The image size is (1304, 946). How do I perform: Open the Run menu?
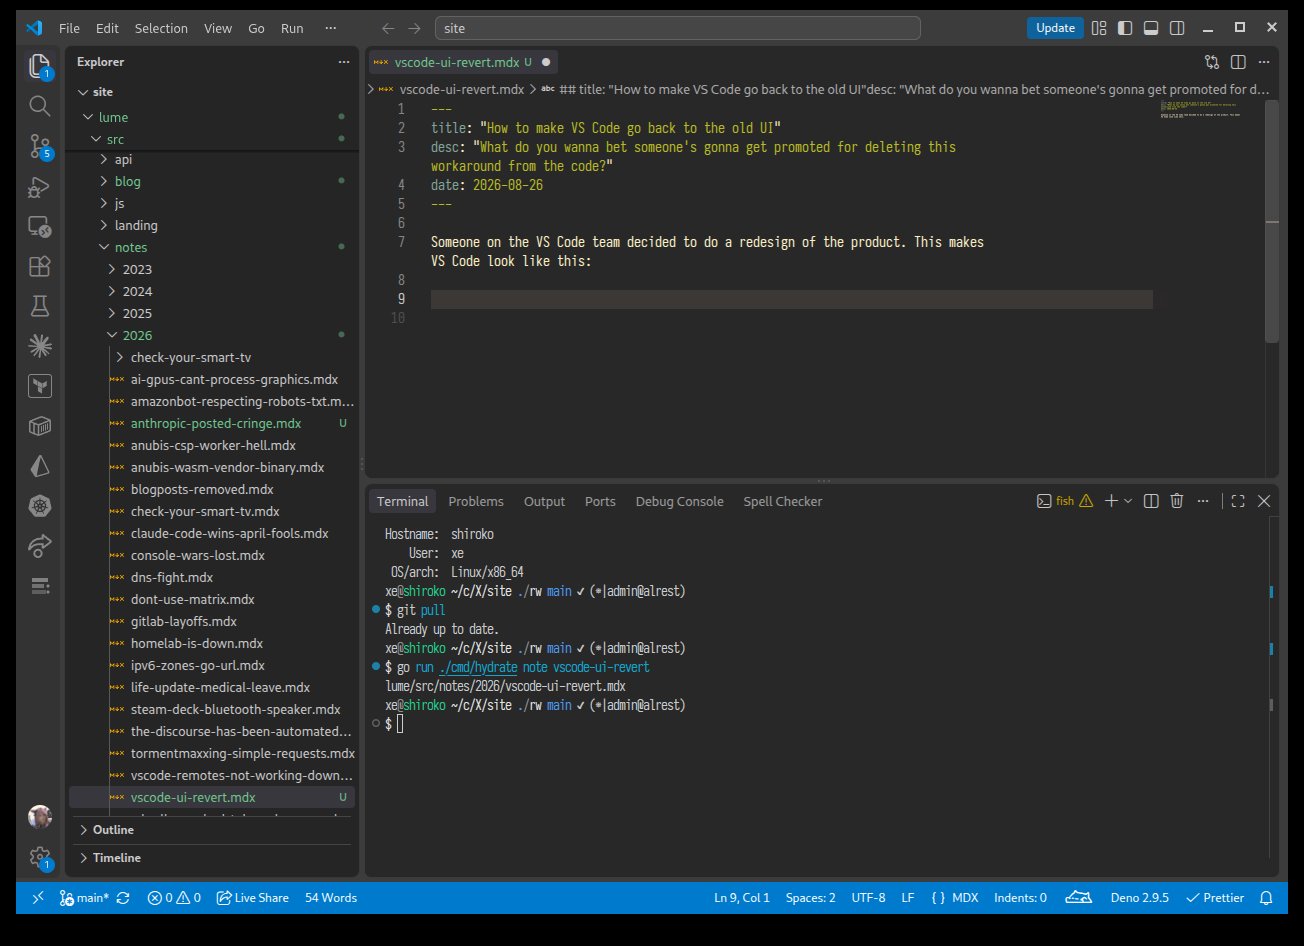click(x=292, y=28)
